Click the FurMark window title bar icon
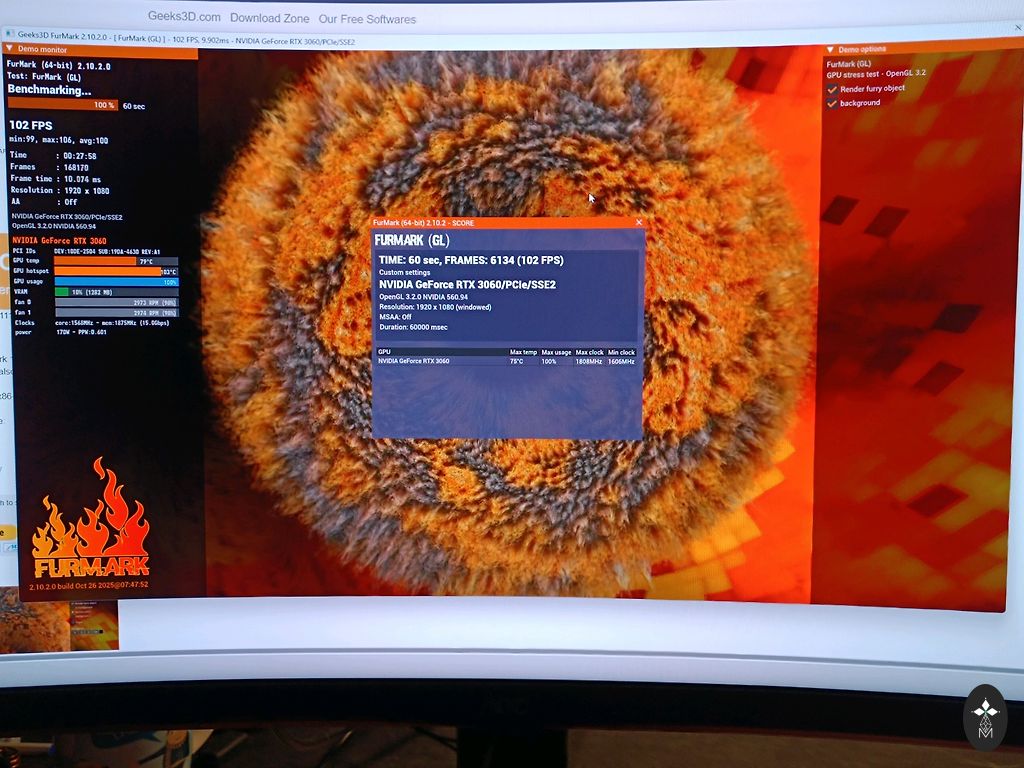 click(x=9, y=34)
